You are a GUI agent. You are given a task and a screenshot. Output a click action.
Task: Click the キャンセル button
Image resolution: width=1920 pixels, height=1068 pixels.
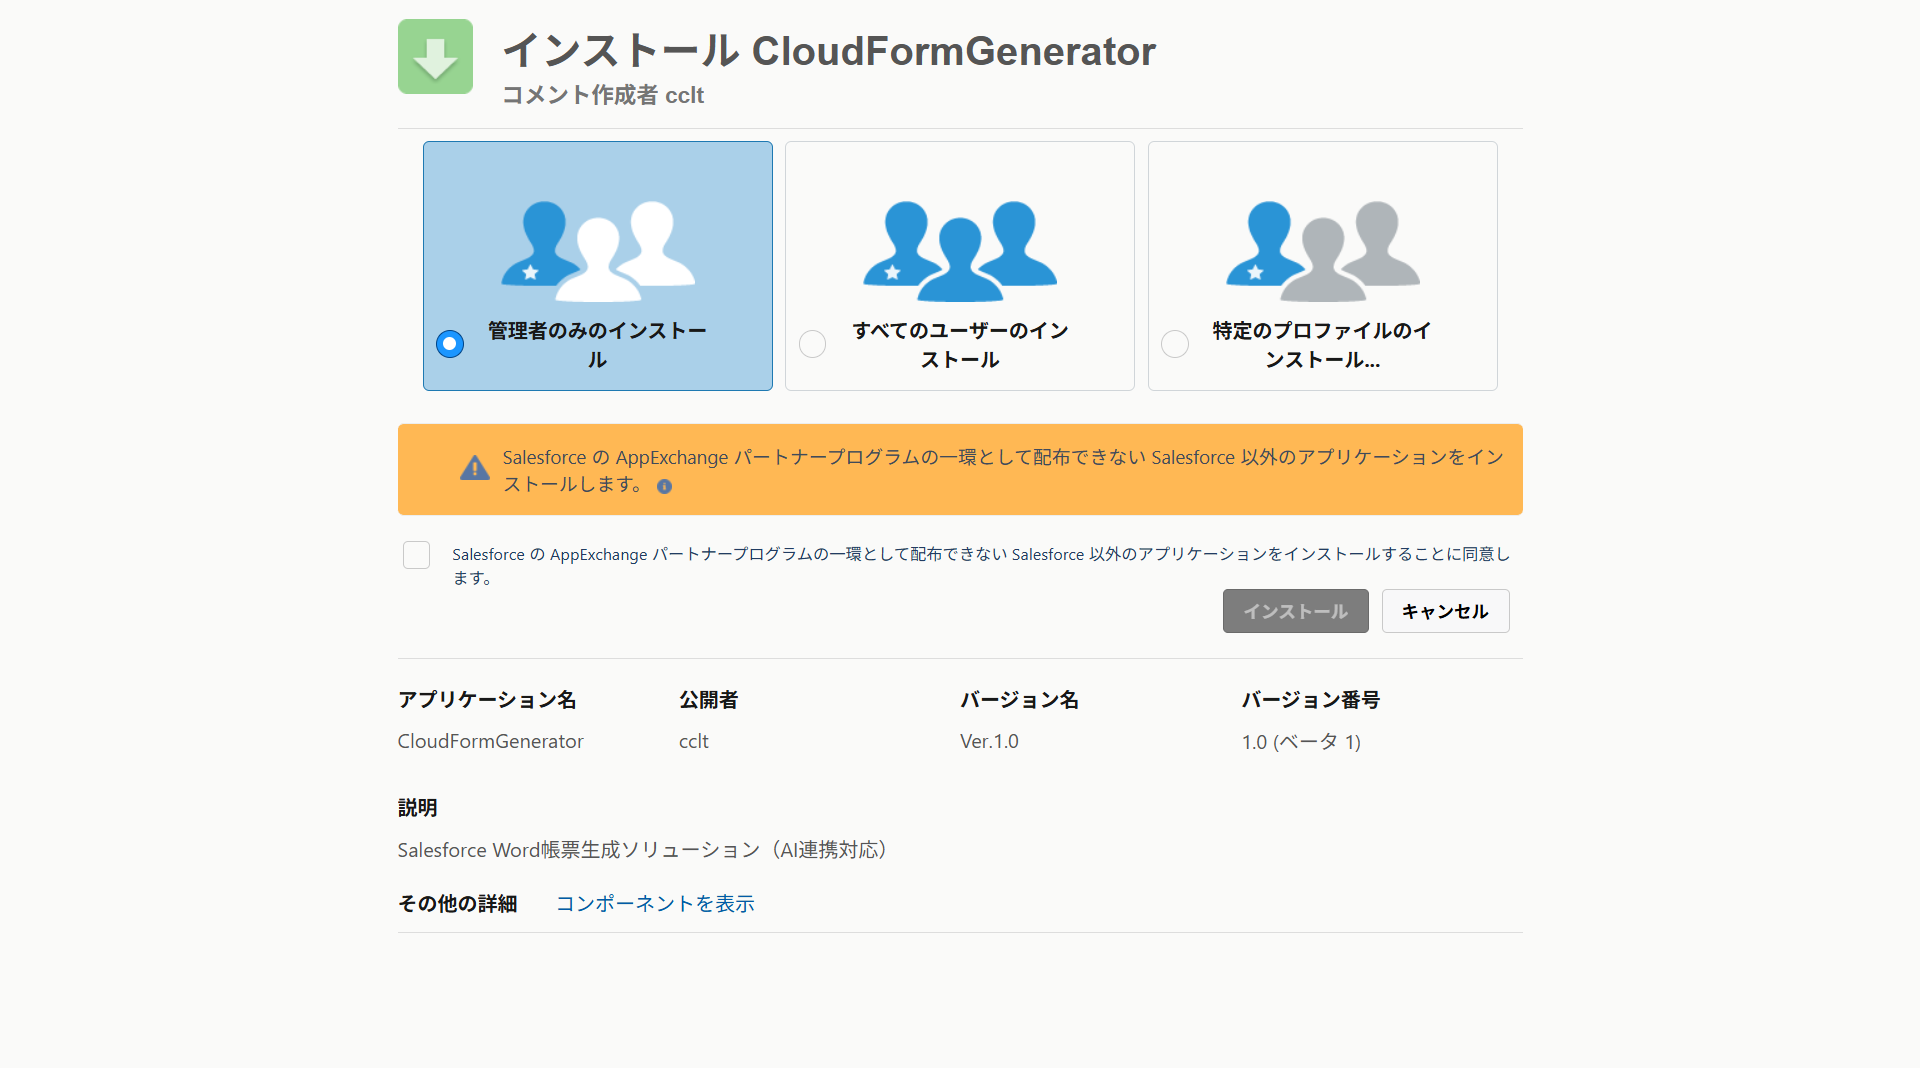coord(1445,611)
